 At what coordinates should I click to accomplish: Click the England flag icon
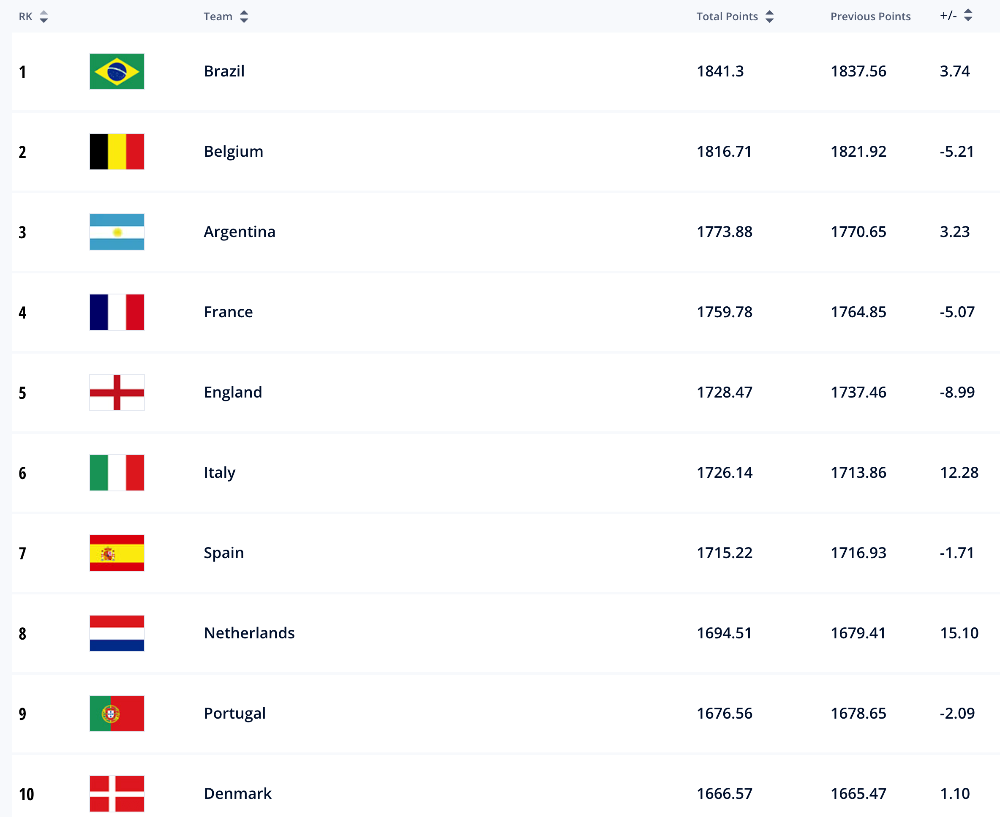[x=117, y=392]
